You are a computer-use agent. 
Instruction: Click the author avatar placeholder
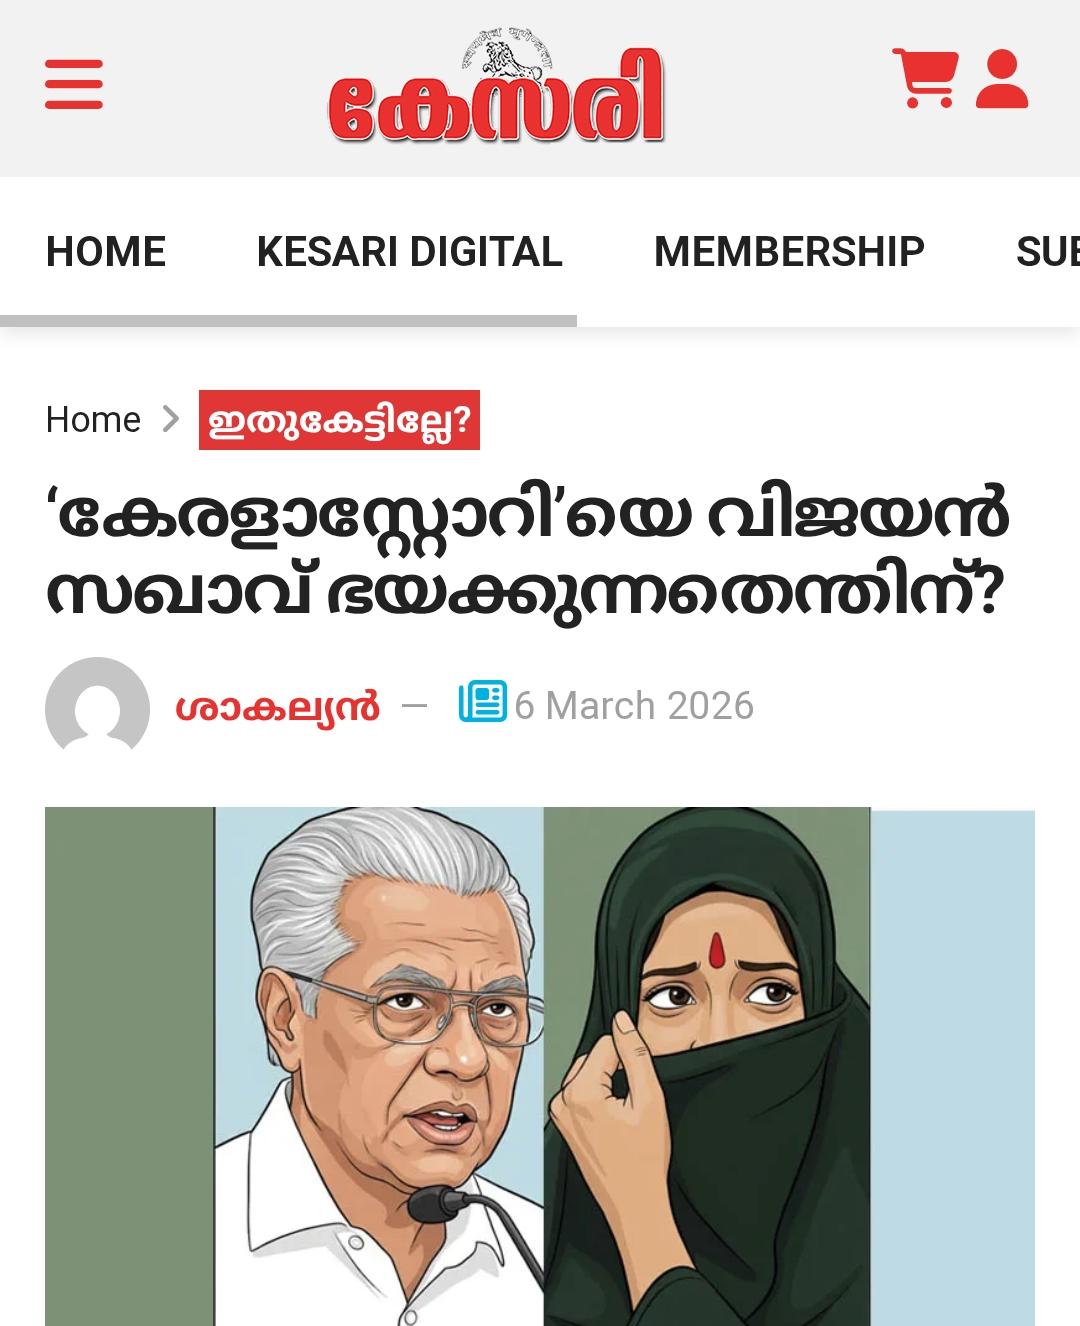click(x=97, y=706)
